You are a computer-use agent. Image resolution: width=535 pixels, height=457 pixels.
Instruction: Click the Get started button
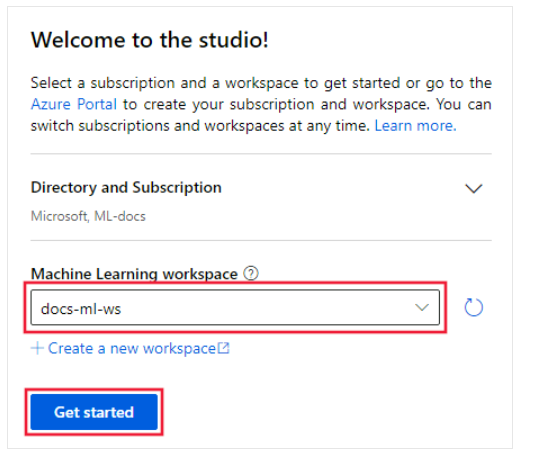click(x=94, y=412)
